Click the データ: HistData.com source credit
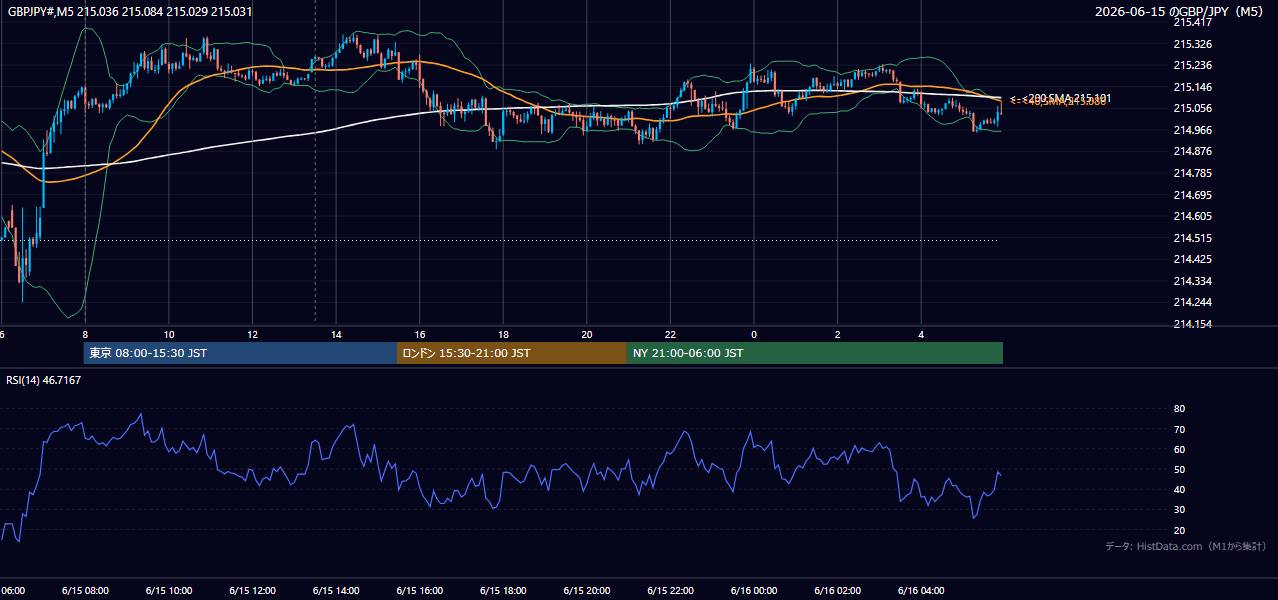 pyautogui.click(x=1186, y=546)
